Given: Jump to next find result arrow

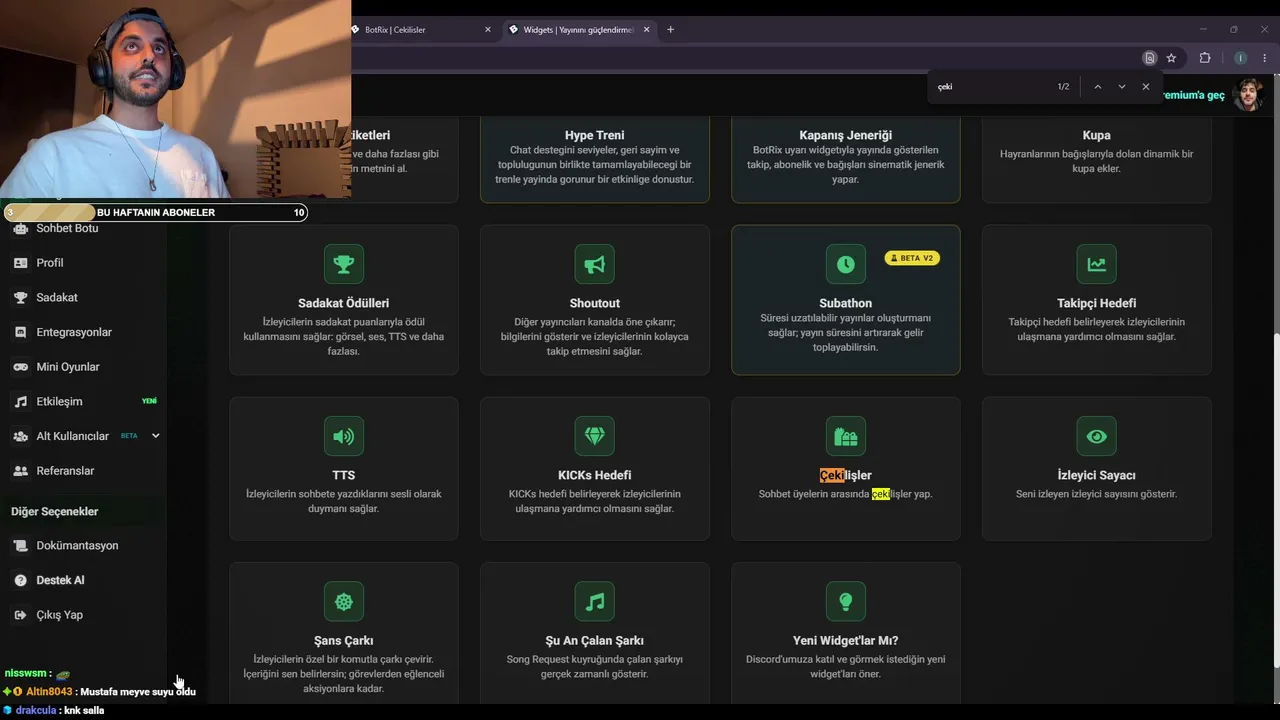Looking at the screenshot, I should 1121,87.
